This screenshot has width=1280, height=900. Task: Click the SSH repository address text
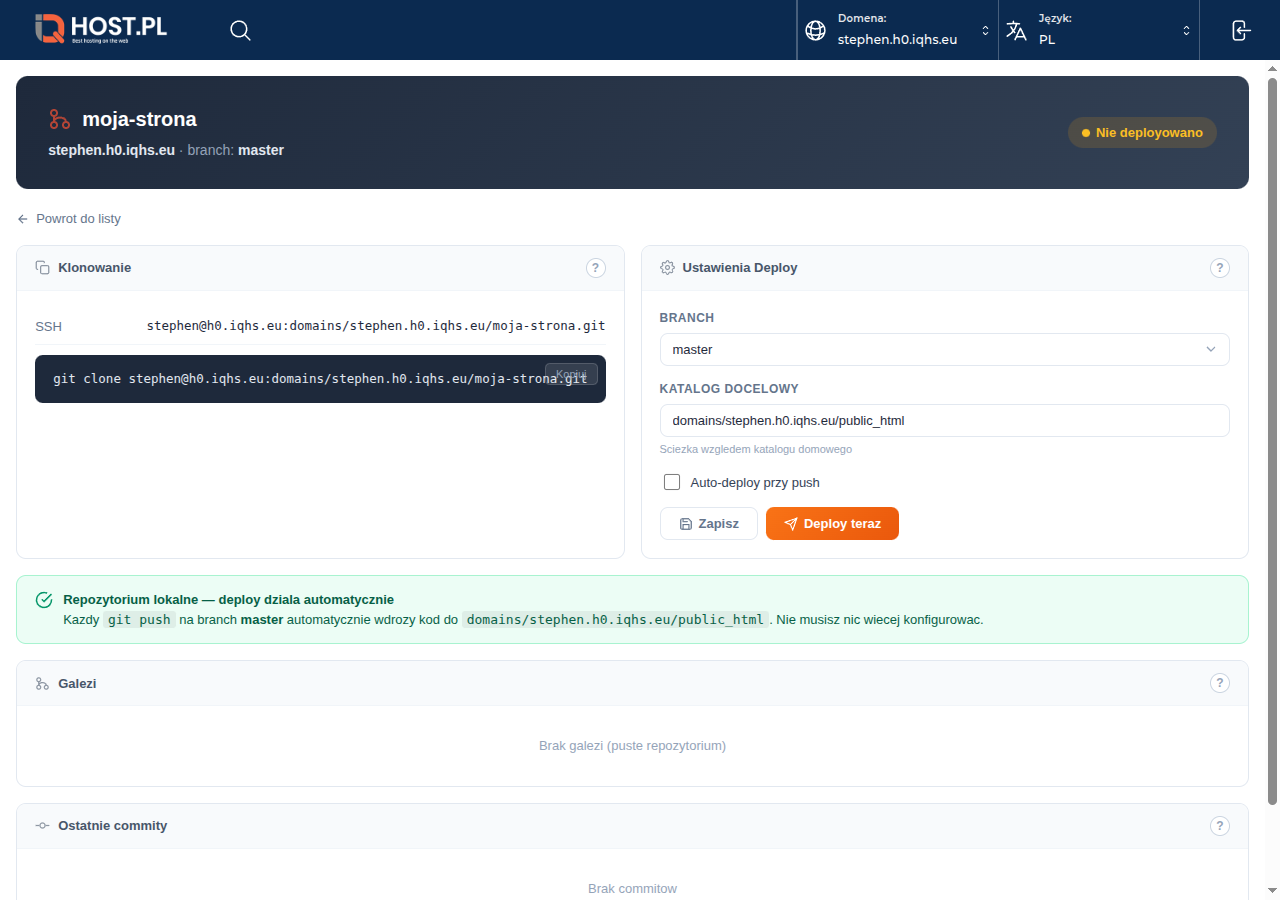coord(376,326)
